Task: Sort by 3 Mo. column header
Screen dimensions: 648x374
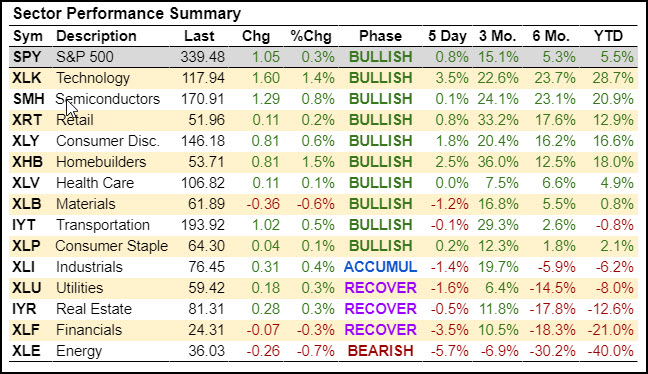Action: pyautogui.click(x=498, y=36)
